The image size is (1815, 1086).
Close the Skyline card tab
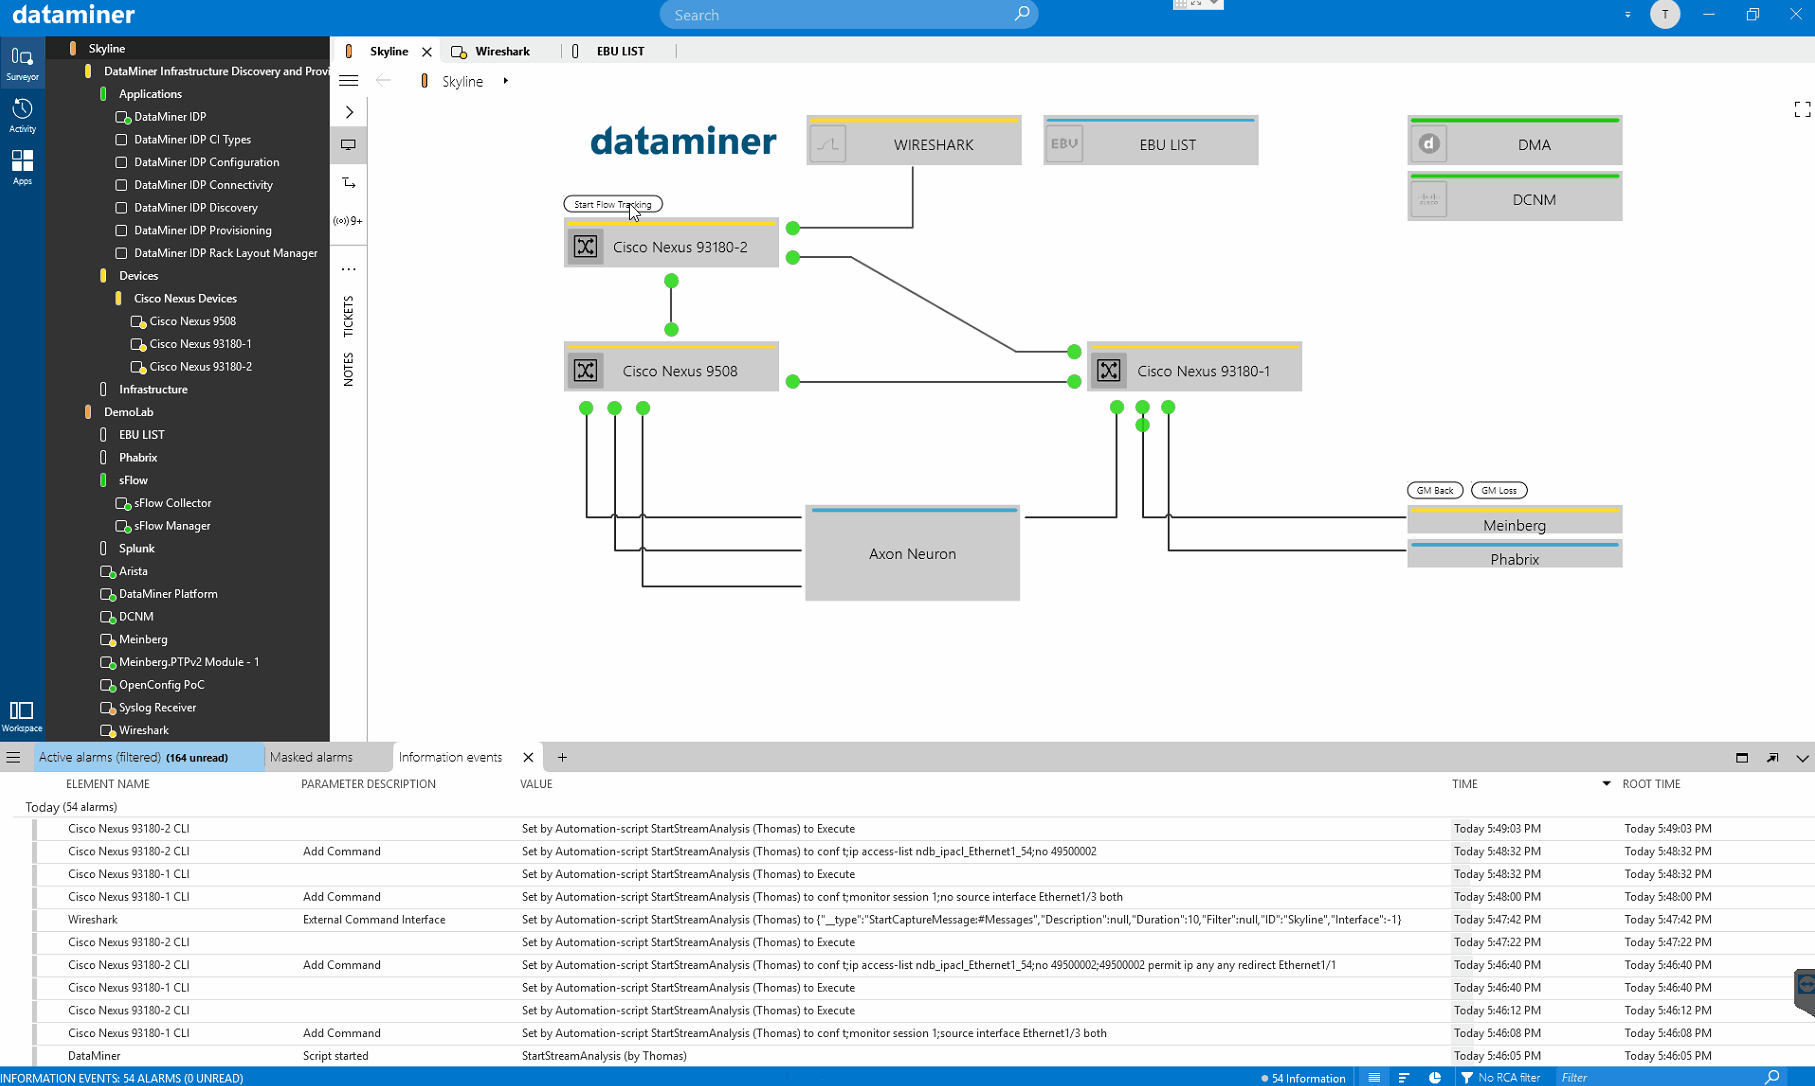click(x=427, y=51)
